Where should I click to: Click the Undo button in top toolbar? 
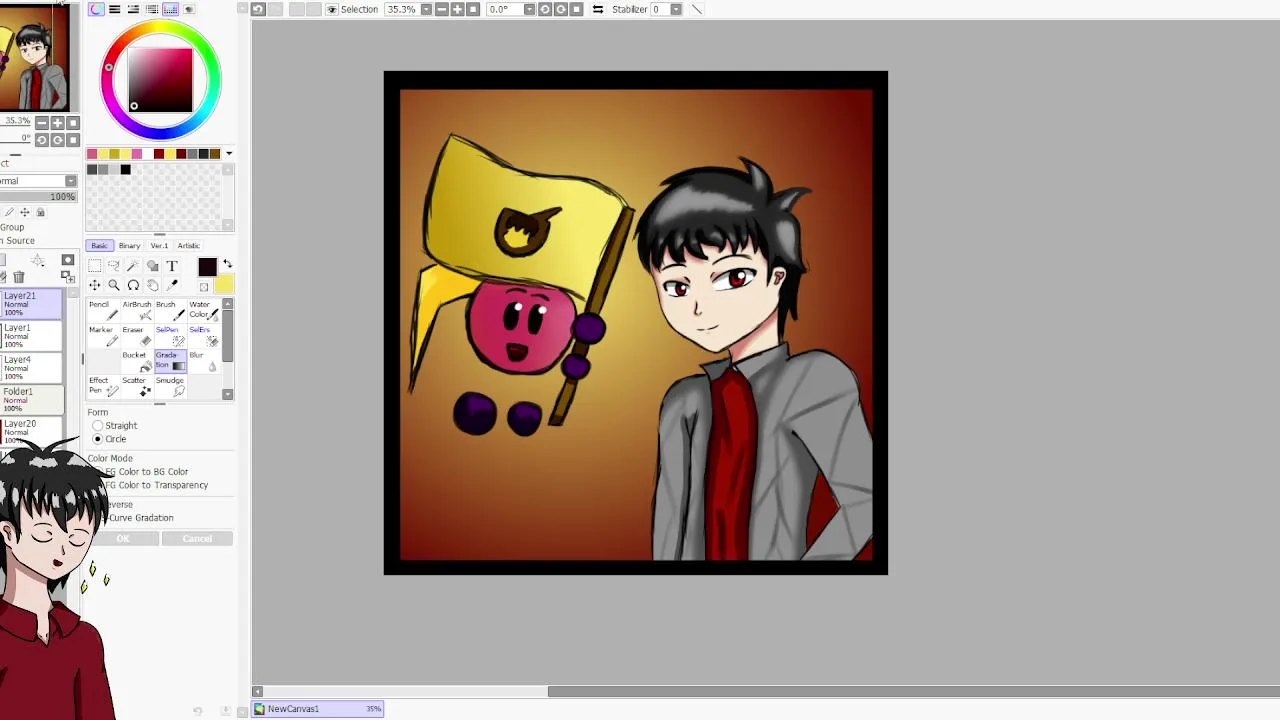click(258, 9)
